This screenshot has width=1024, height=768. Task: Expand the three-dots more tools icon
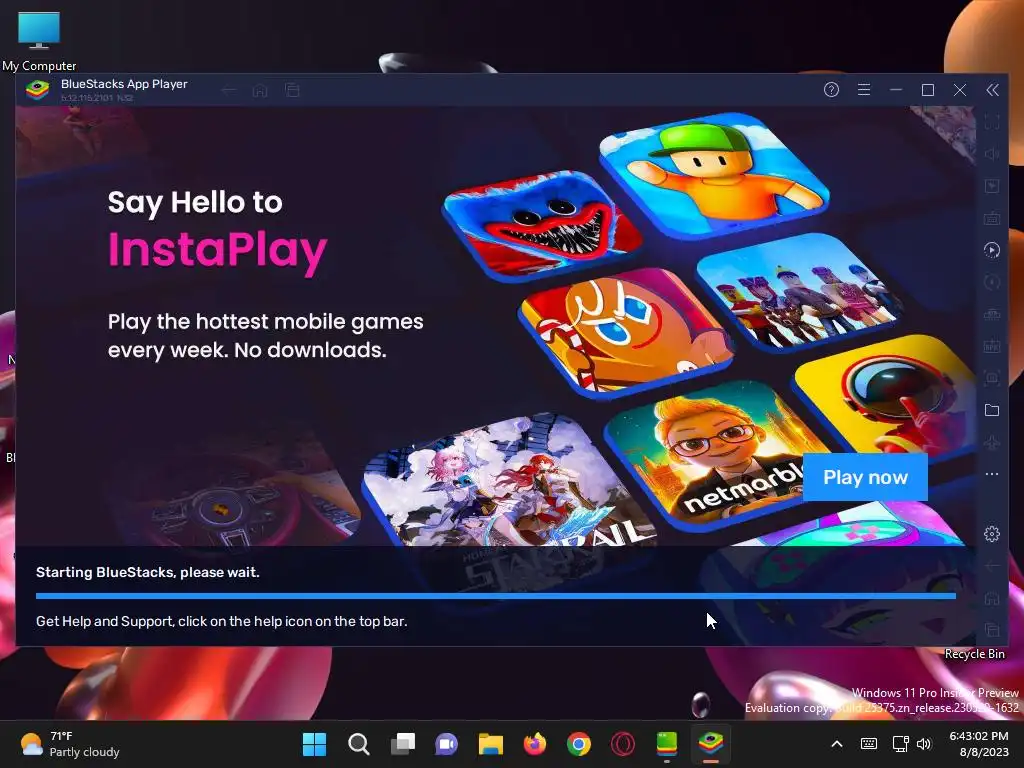991,474
